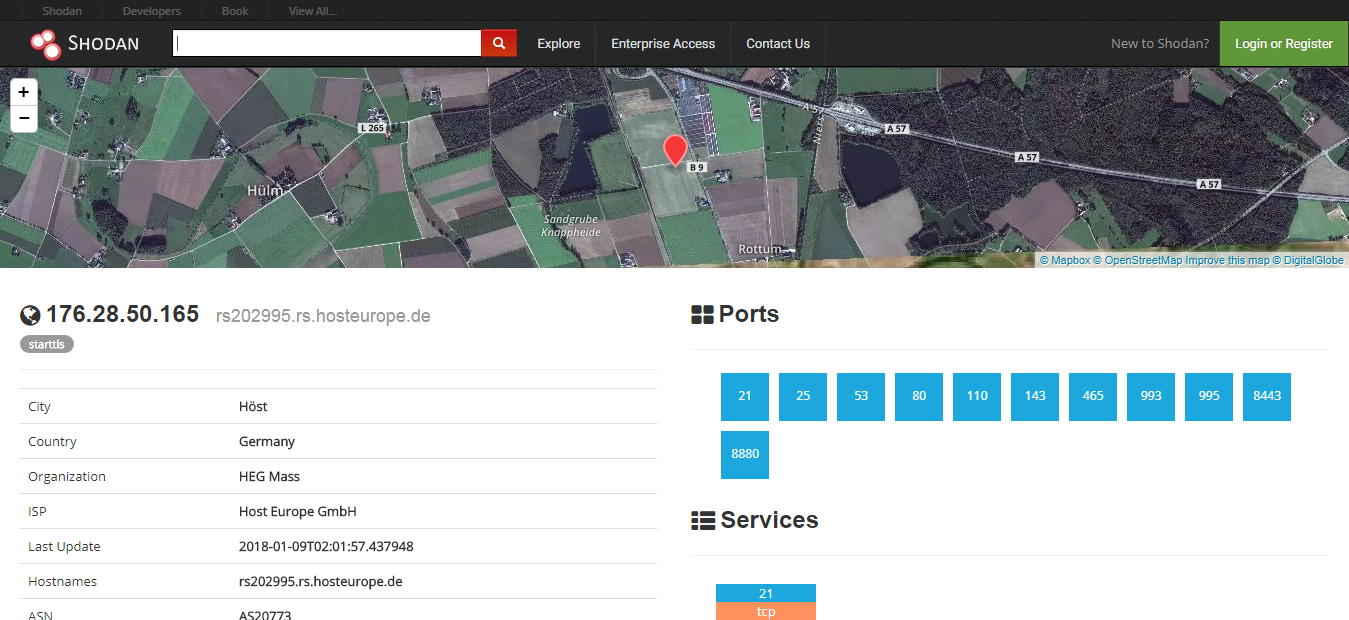This screenshot has width=1349, height=620.
Task: Click the orange tcp service label
Action: pyautogui.click(x=766, y=611)
